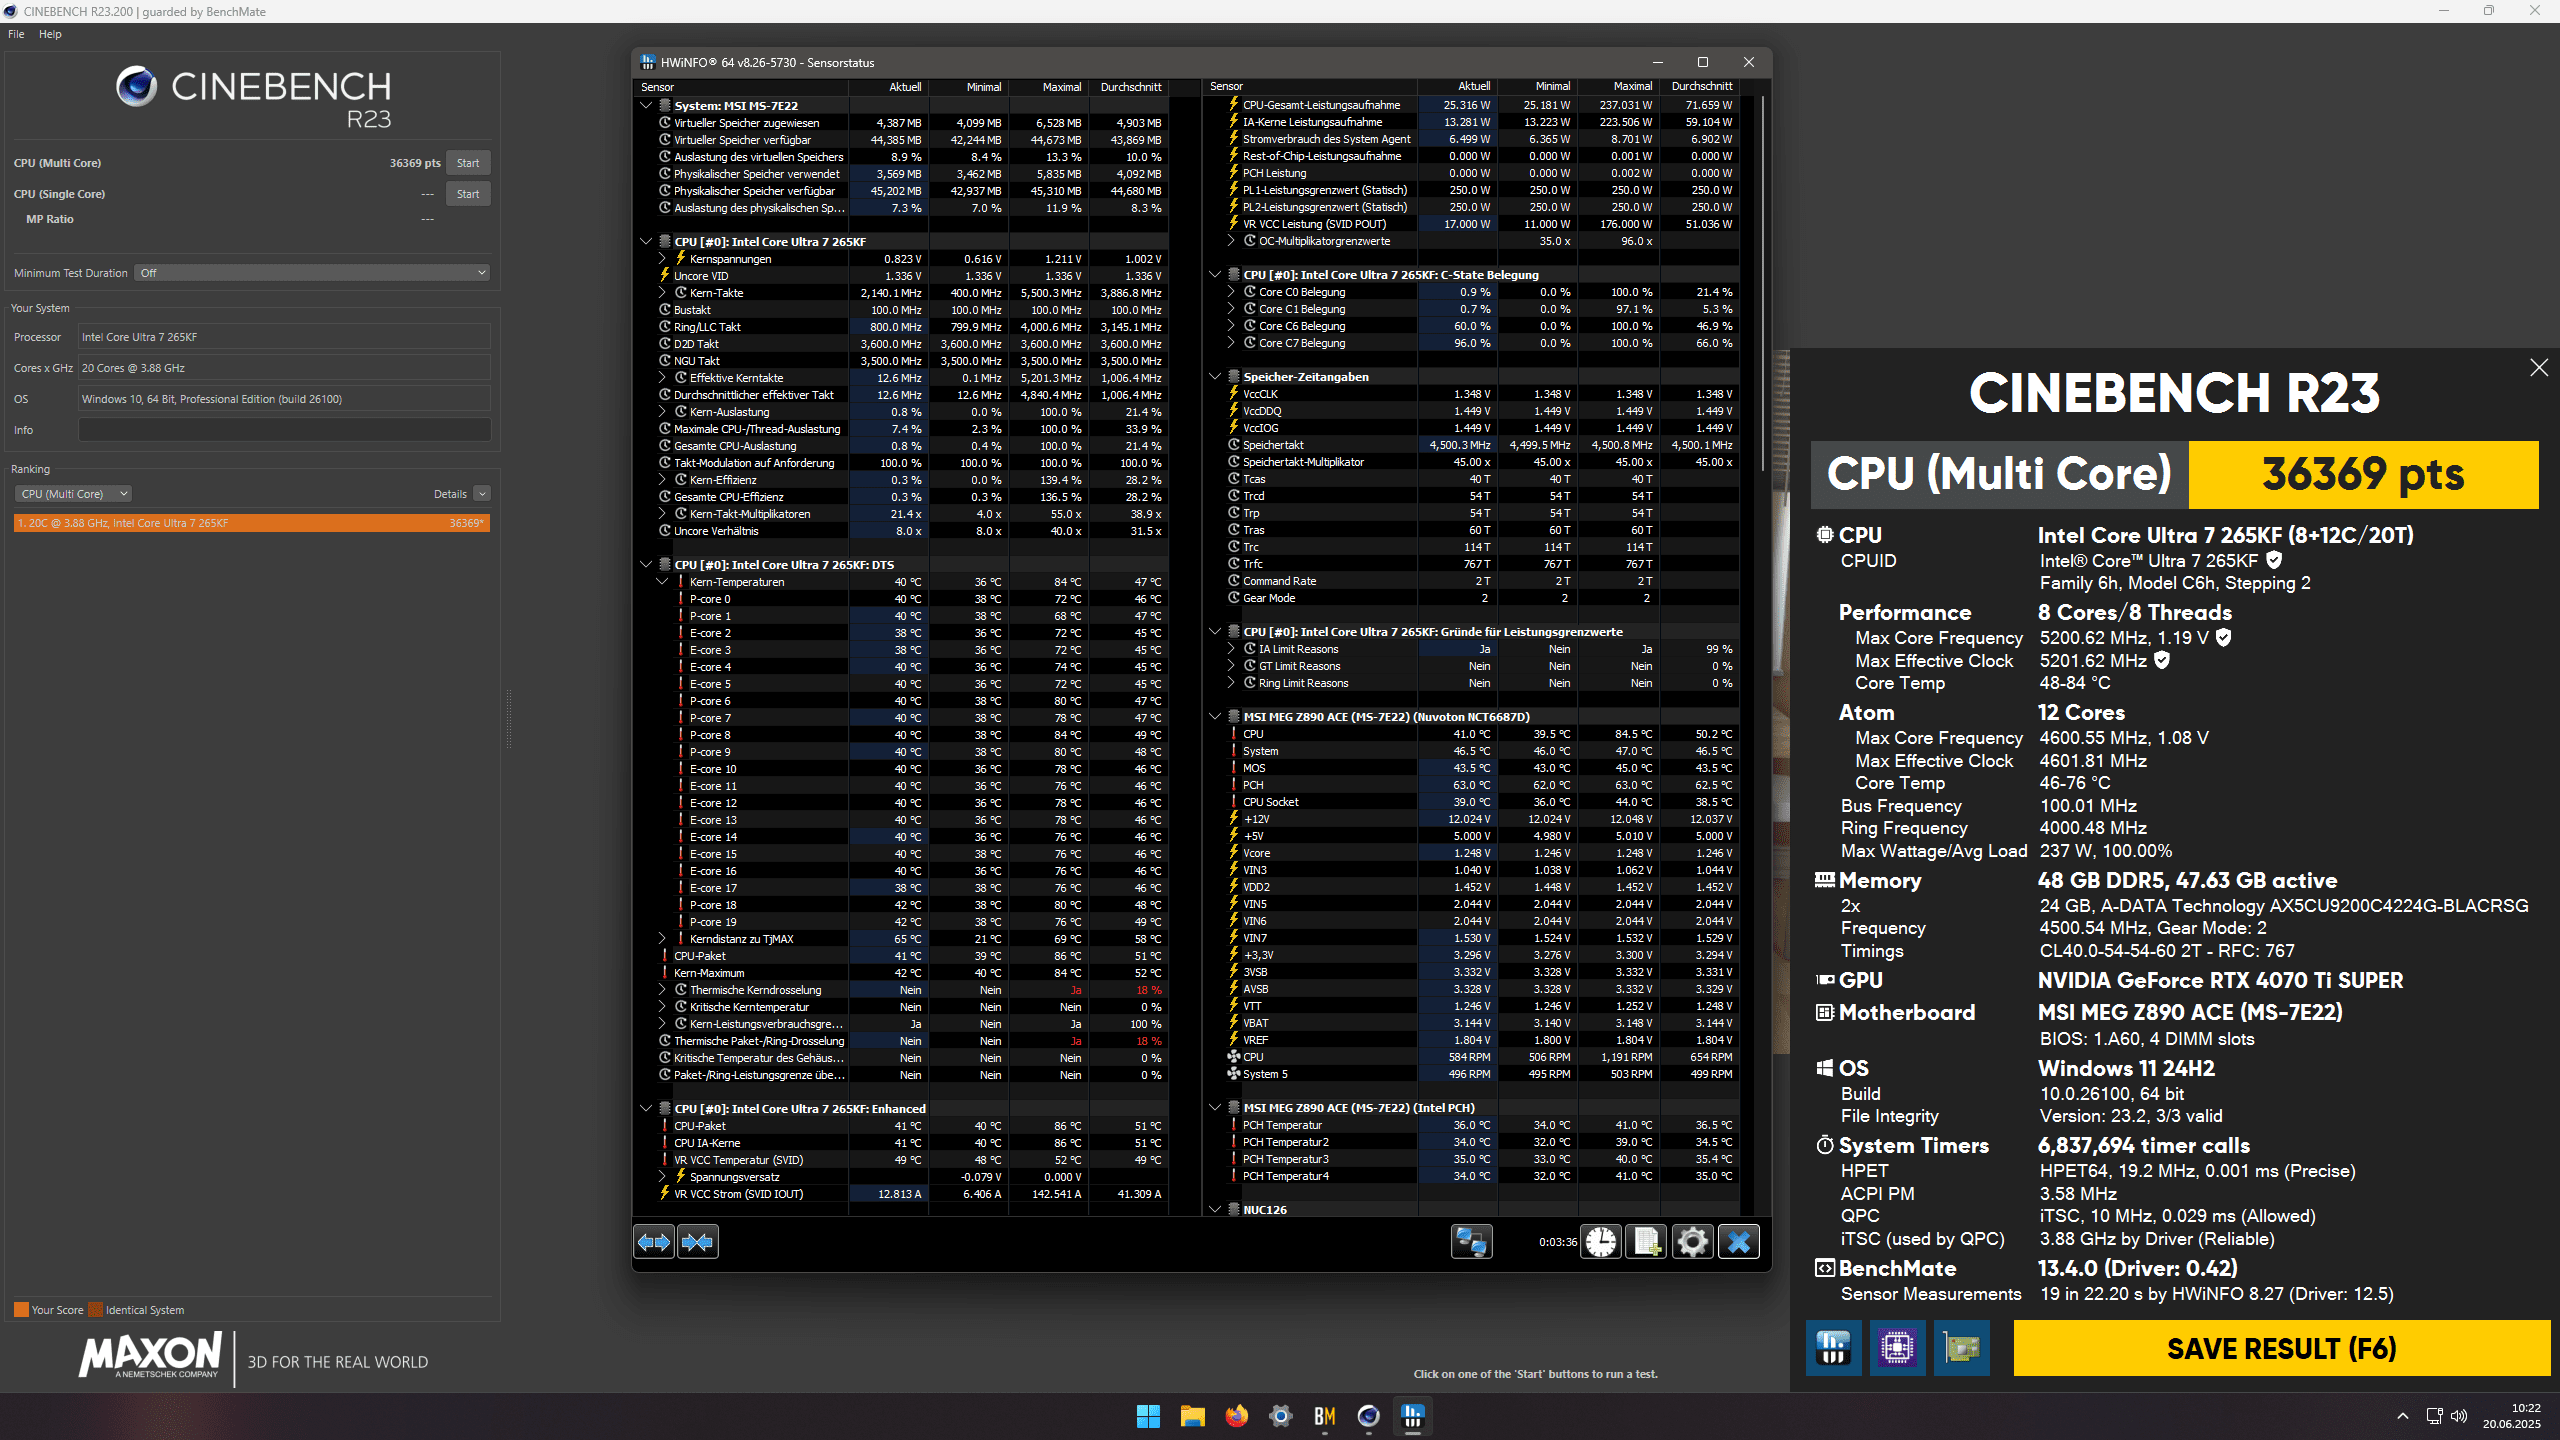Open the Minimum Test Duration dropdown
This screenshot has height=1440, width=2560.
click(x=314, y=273)
